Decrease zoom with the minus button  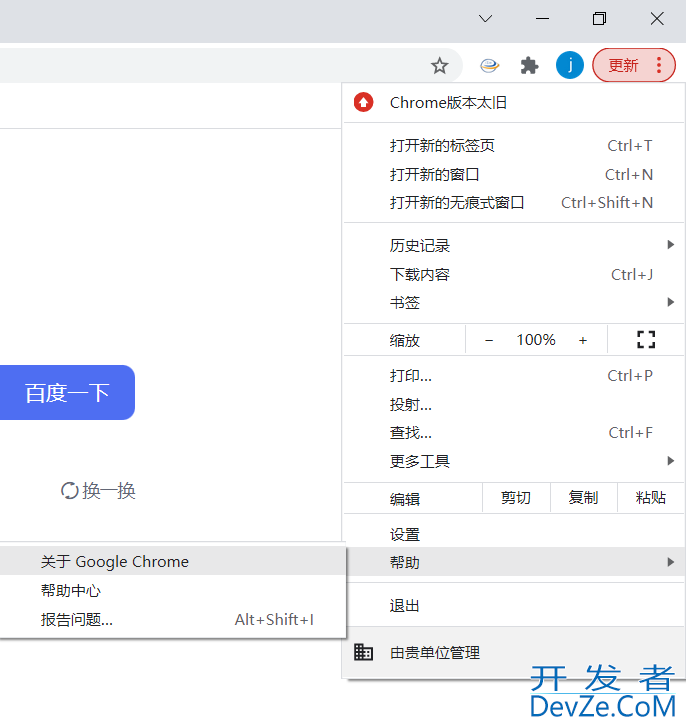click(x=489, y=340)
